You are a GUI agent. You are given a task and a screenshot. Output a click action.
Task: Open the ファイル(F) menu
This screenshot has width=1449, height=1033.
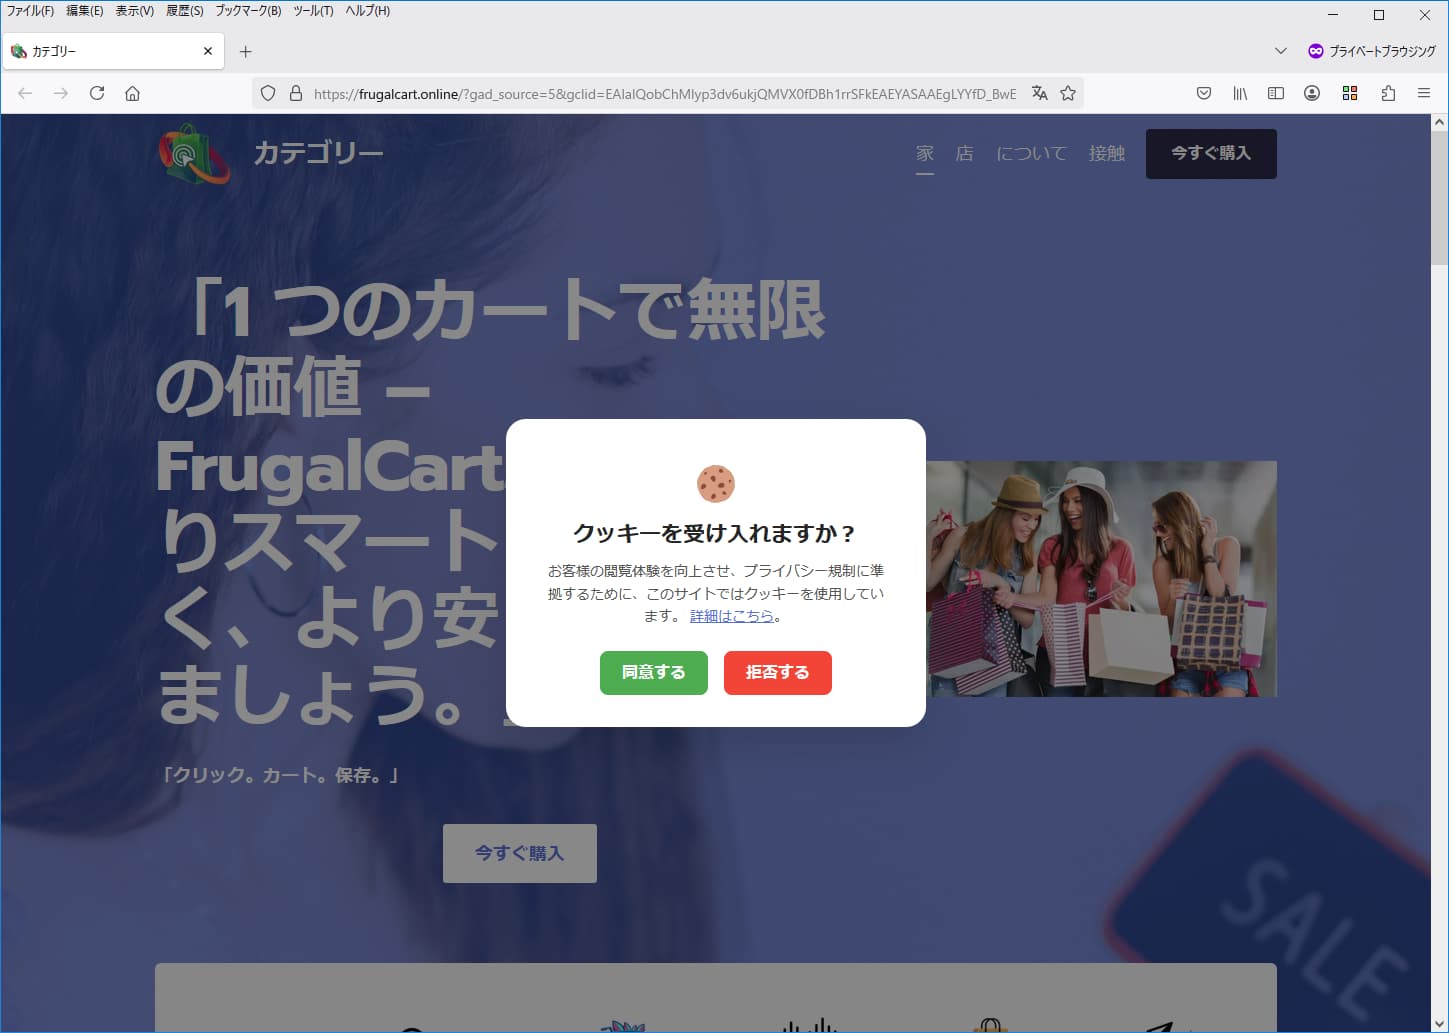[x=30, y=11]
